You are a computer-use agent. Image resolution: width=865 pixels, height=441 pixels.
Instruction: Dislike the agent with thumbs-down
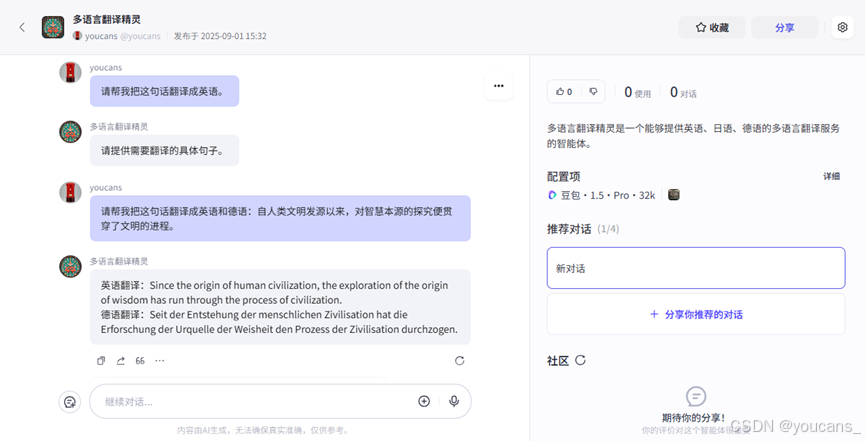pos(593,92)
